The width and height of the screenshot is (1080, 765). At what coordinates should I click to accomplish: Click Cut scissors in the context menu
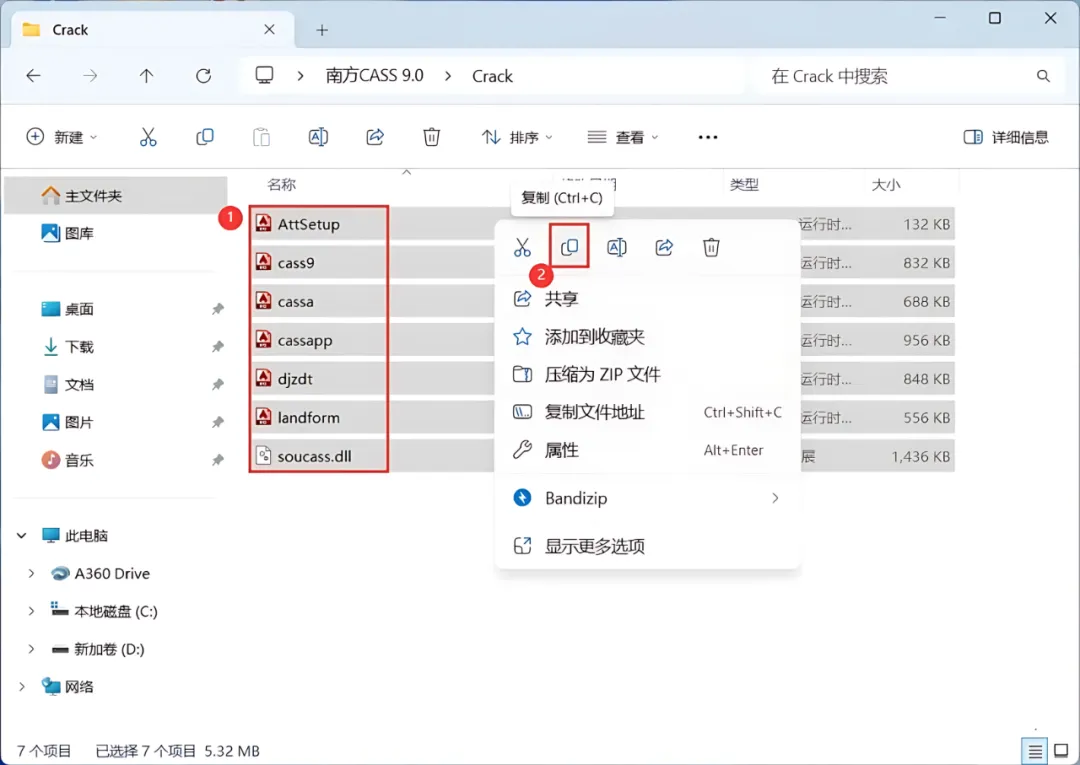[523, 247]
